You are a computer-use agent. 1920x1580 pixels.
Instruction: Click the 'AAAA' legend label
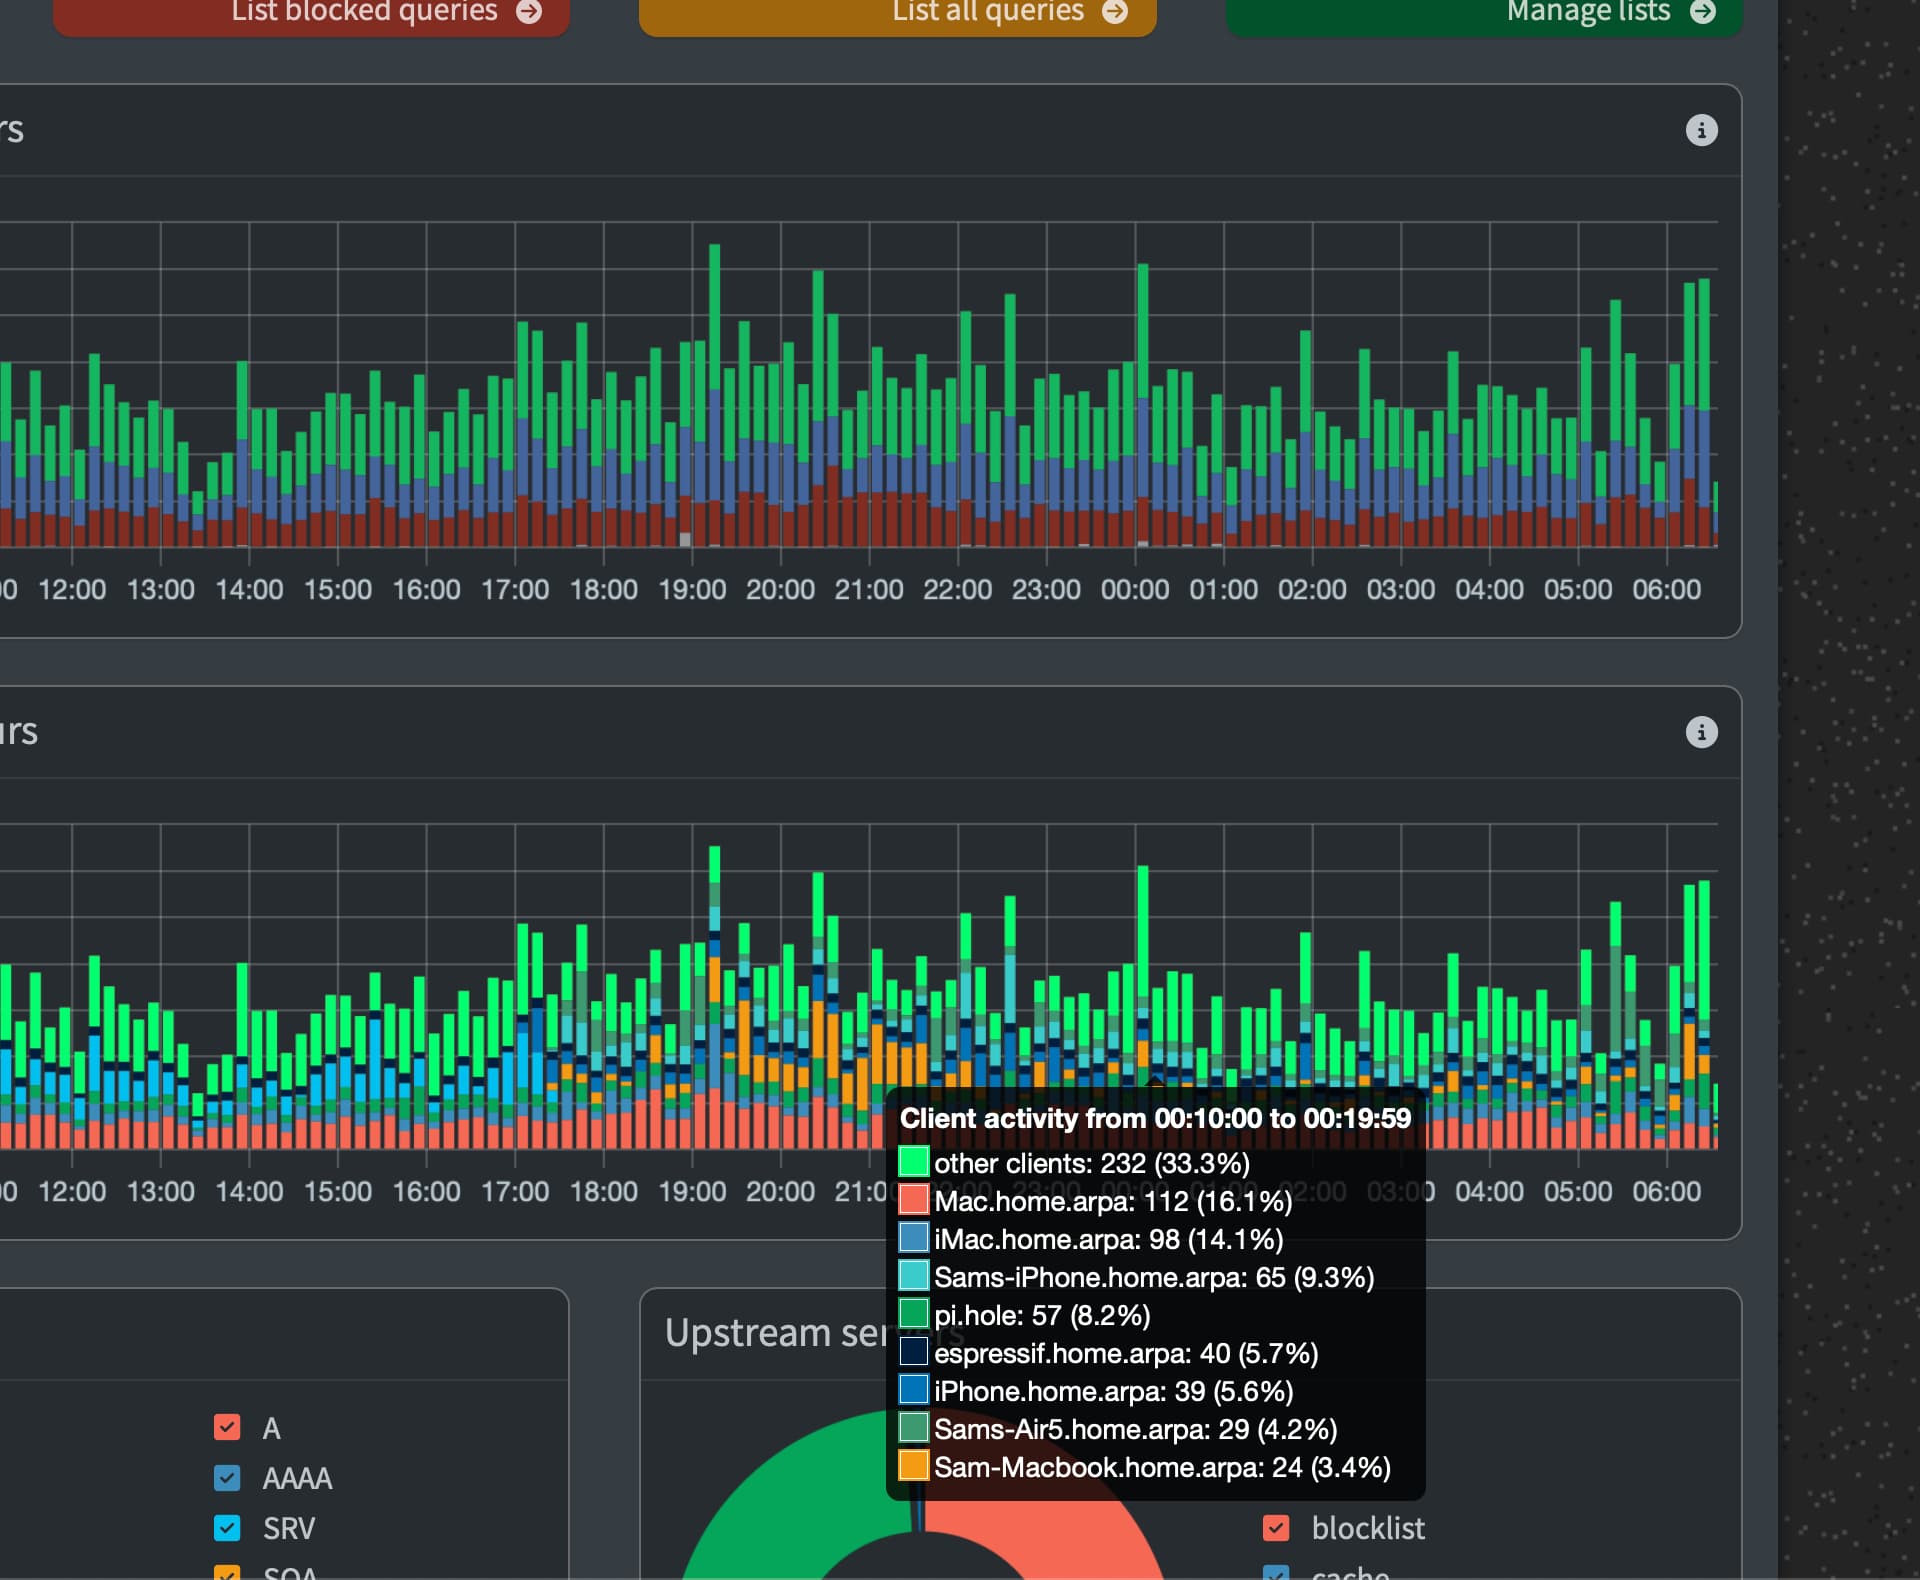coord(297,1478)
